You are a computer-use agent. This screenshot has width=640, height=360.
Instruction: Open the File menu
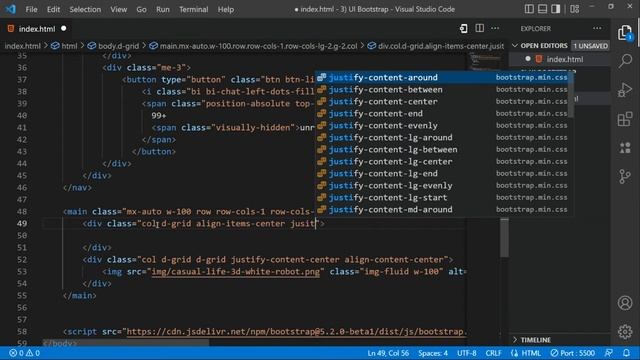point(31,9)
